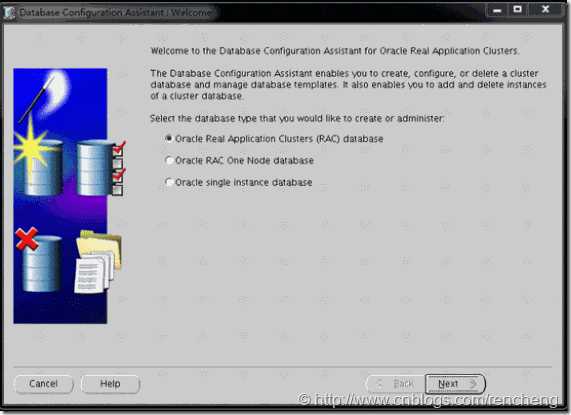The height and width of the screenshot is (415, 571).
Task: Click the disabled Back button
Action: click(x=395, y=384)
